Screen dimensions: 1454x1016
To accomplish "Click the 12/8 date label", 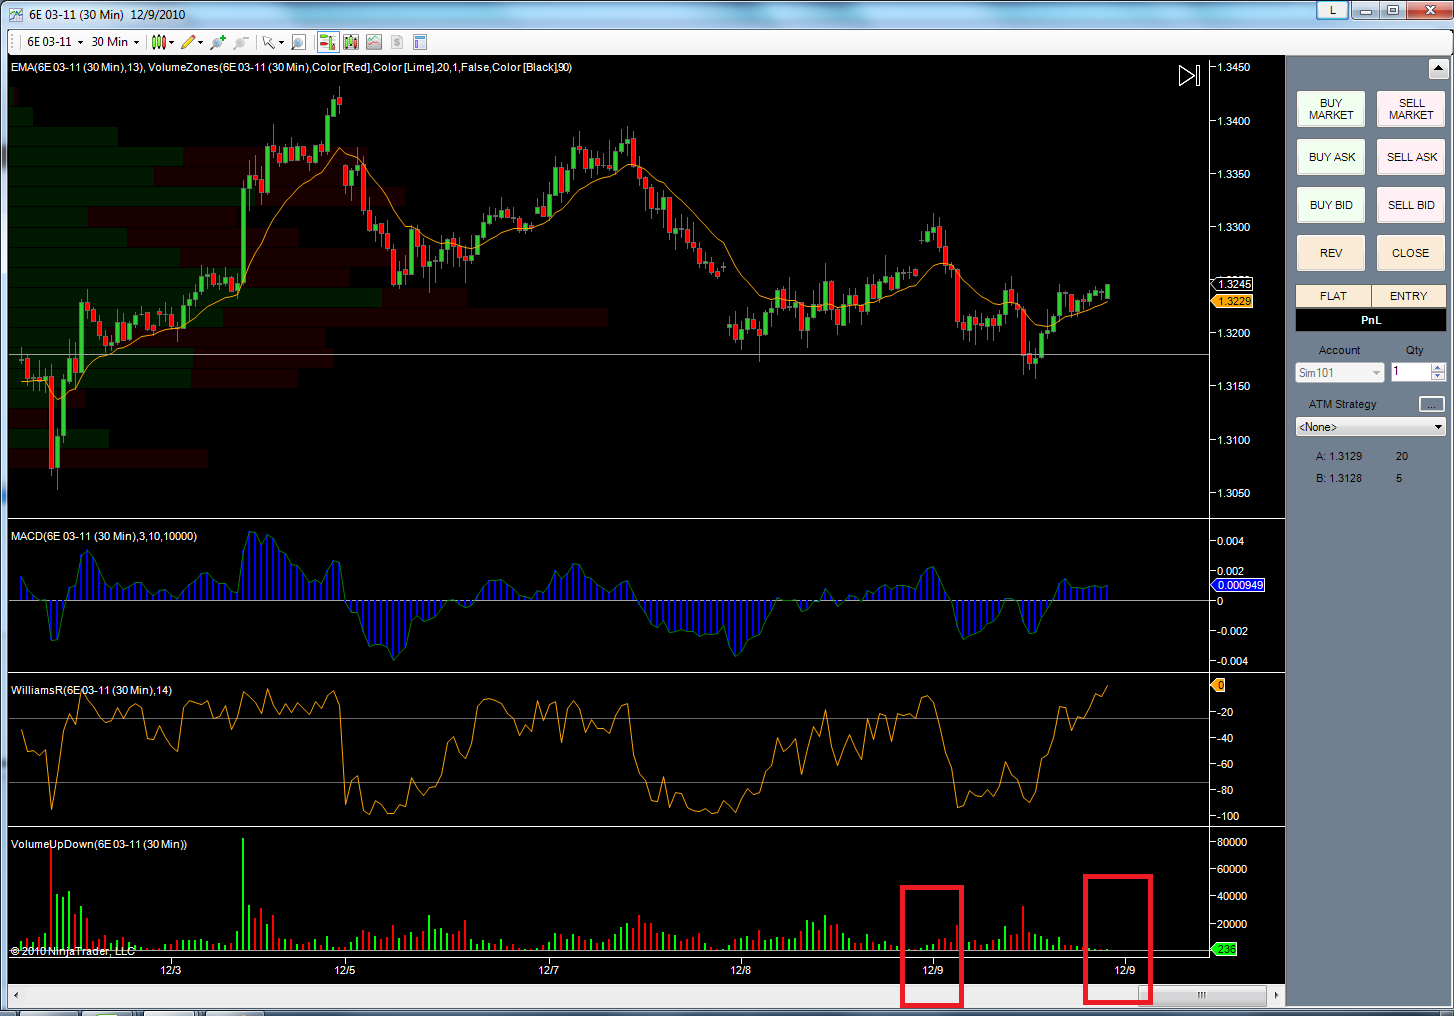I will [741, 970].
